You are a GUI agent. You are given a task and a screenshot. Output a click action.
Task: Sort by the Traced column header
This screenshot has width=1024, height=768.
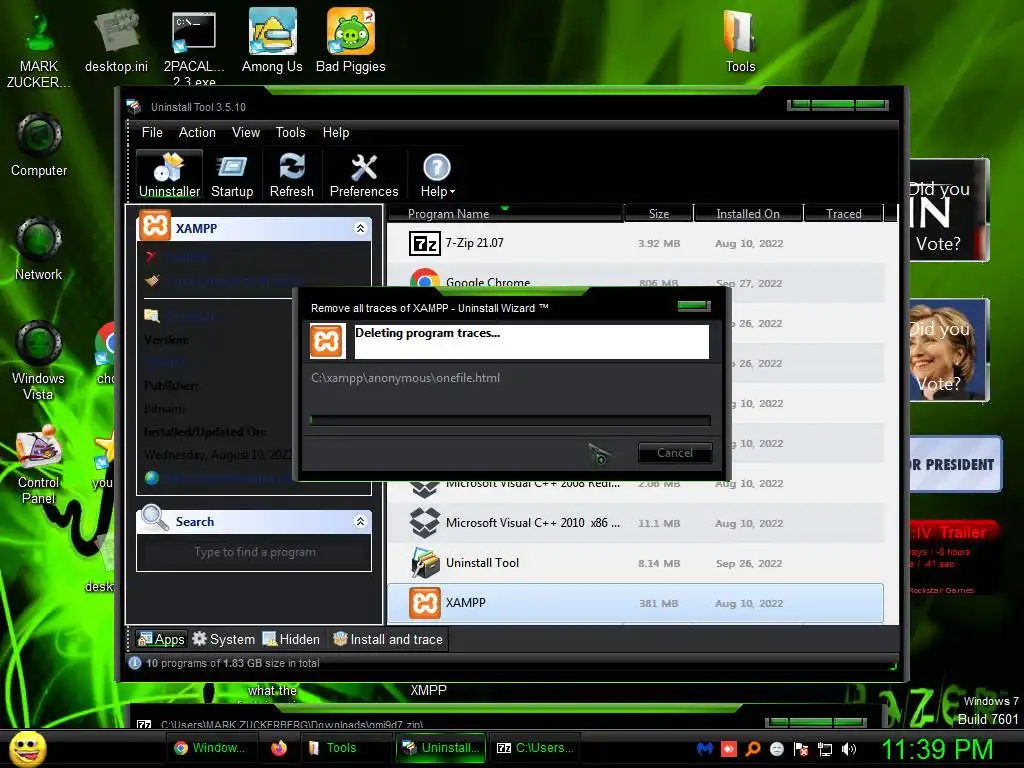pyautogui.click(x=844, y=214)
